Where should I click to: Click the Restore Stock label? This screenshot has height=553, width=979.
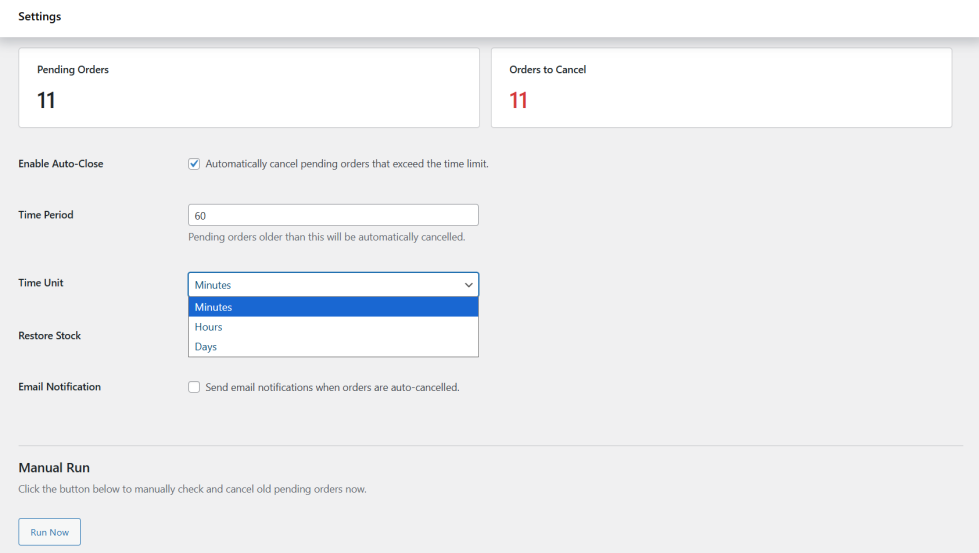point(50,336)
